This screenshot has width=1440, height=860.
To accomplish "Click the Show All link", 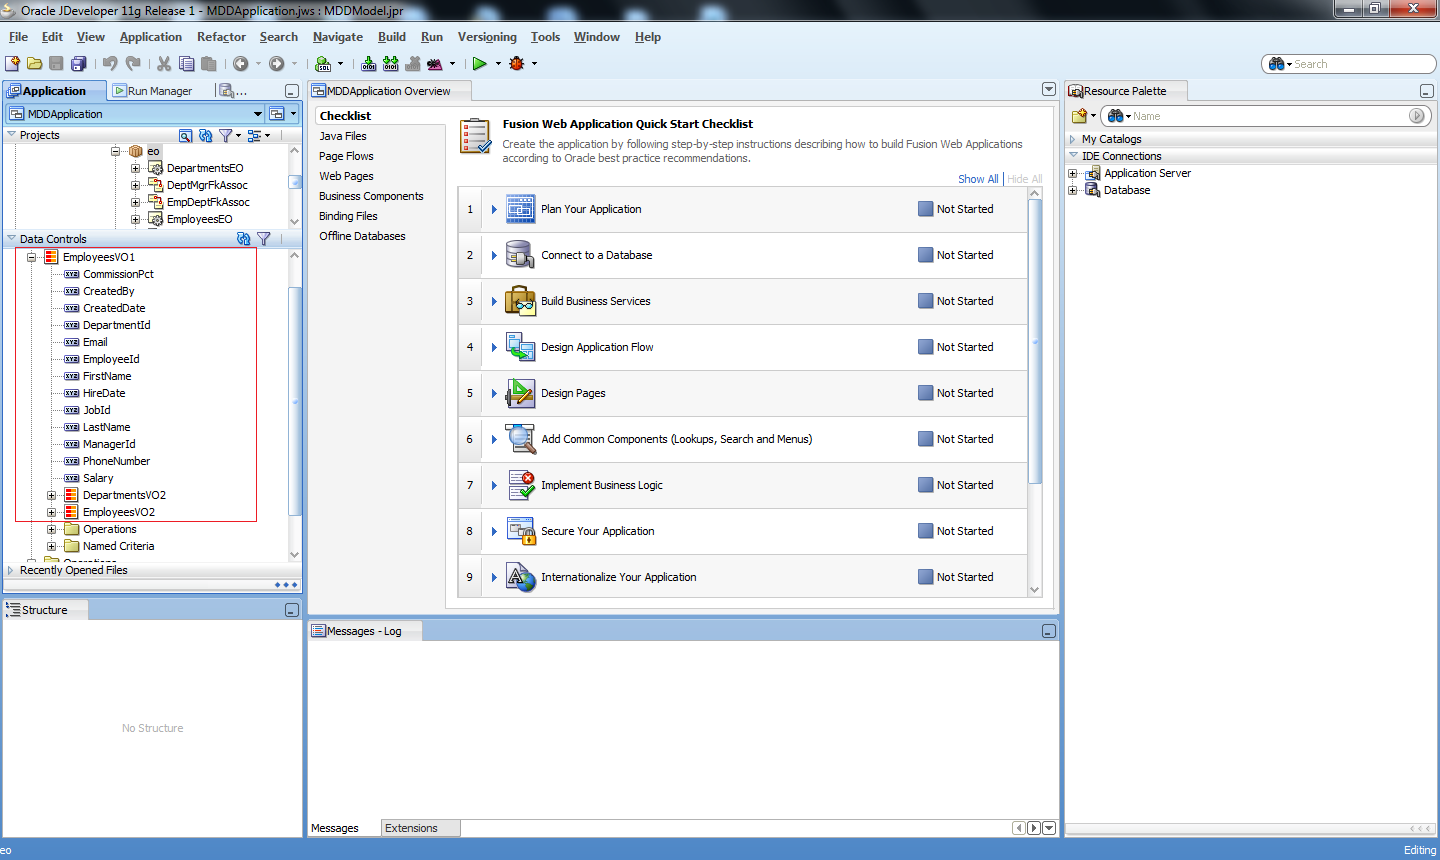I will tap(978, 179).
